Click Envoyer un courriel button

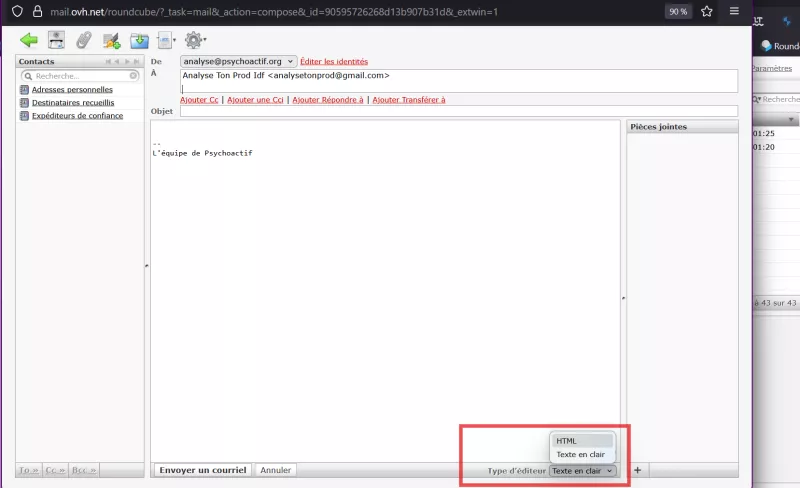pos(203,470)
